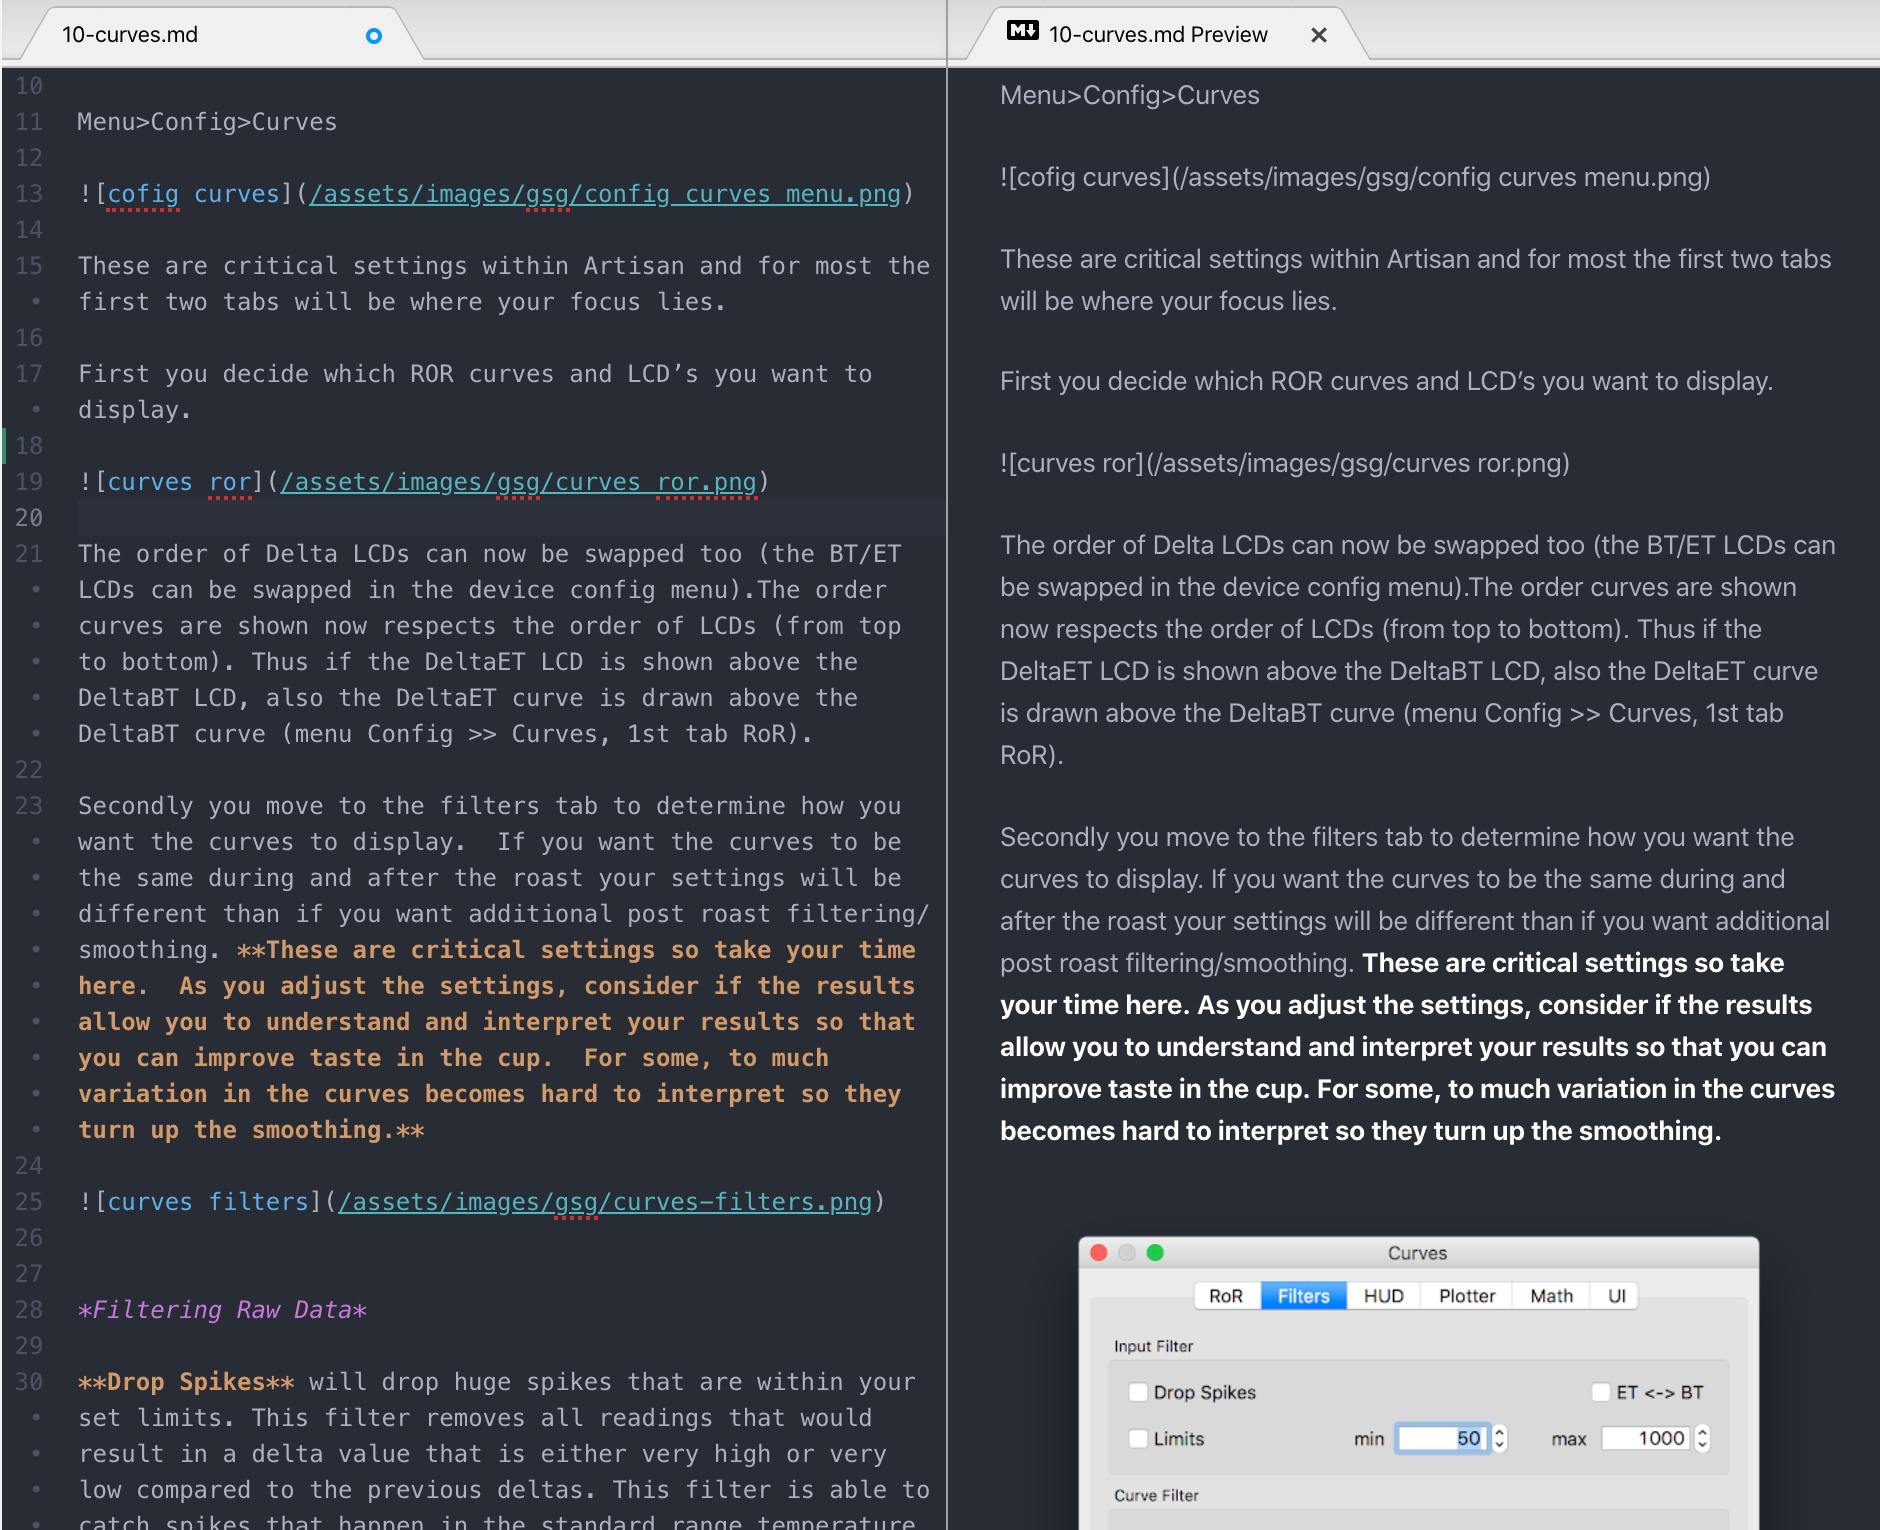This screenshot has width=1880, height=1530.
Task: Switch to the RoR tab in Curves dialog
Action: 1227,1295
